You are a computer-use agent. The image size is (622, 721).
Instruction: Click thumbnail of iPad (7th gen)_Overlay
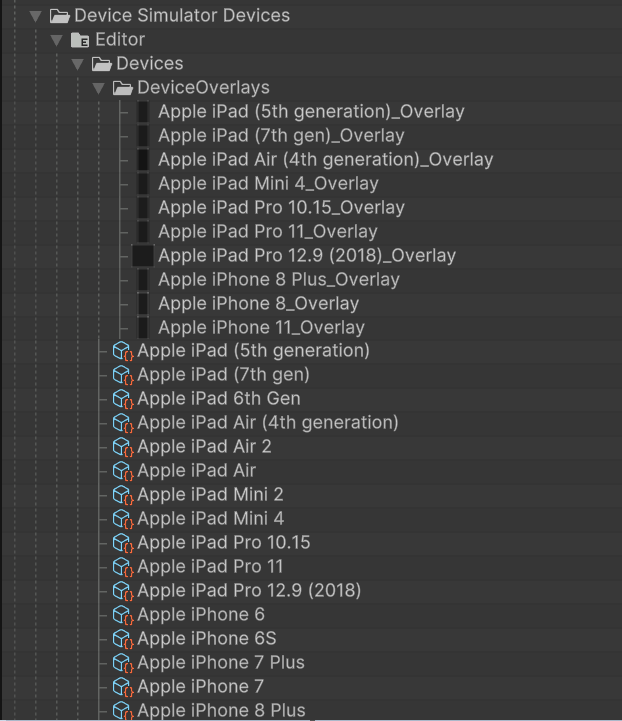[143, 136]
